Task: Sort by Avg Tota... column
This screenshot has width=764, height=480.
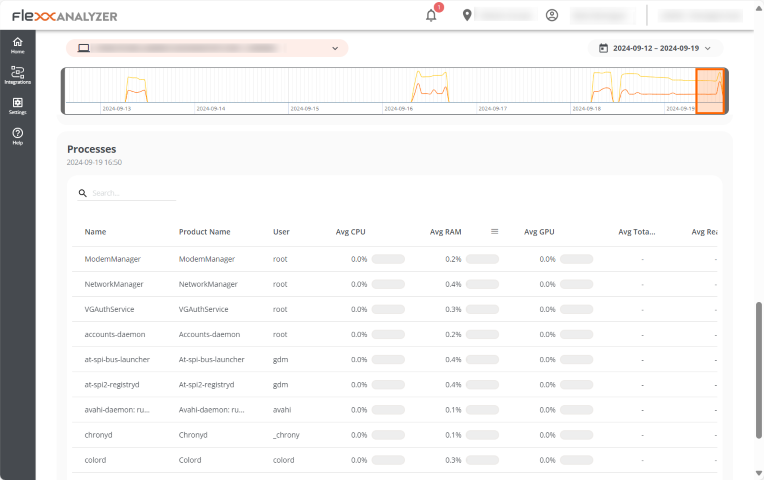Action: tap(636, 232)
